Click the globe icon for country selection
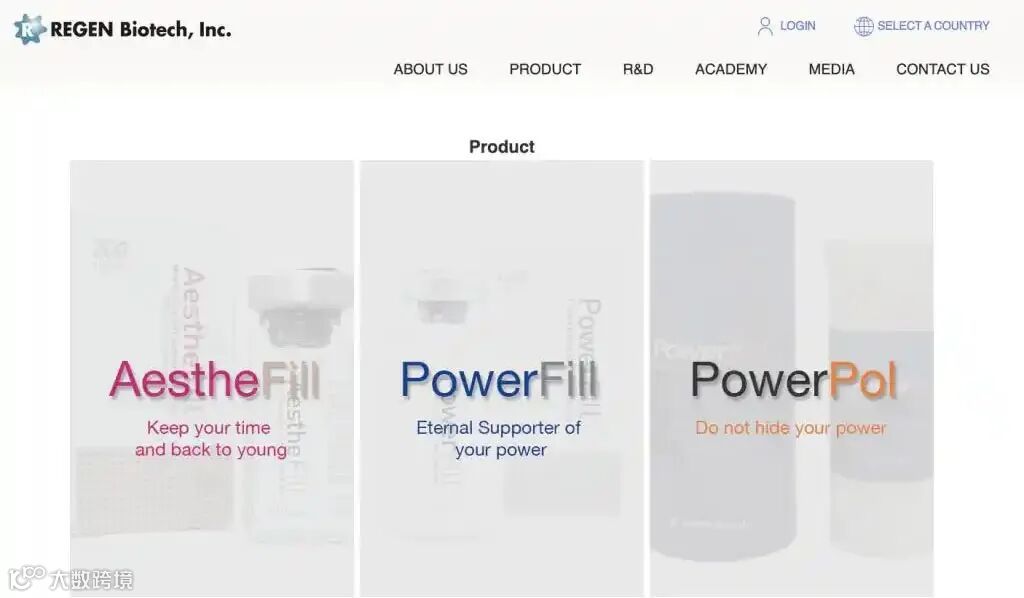The image size is (1024, 598). pos(863,26)
